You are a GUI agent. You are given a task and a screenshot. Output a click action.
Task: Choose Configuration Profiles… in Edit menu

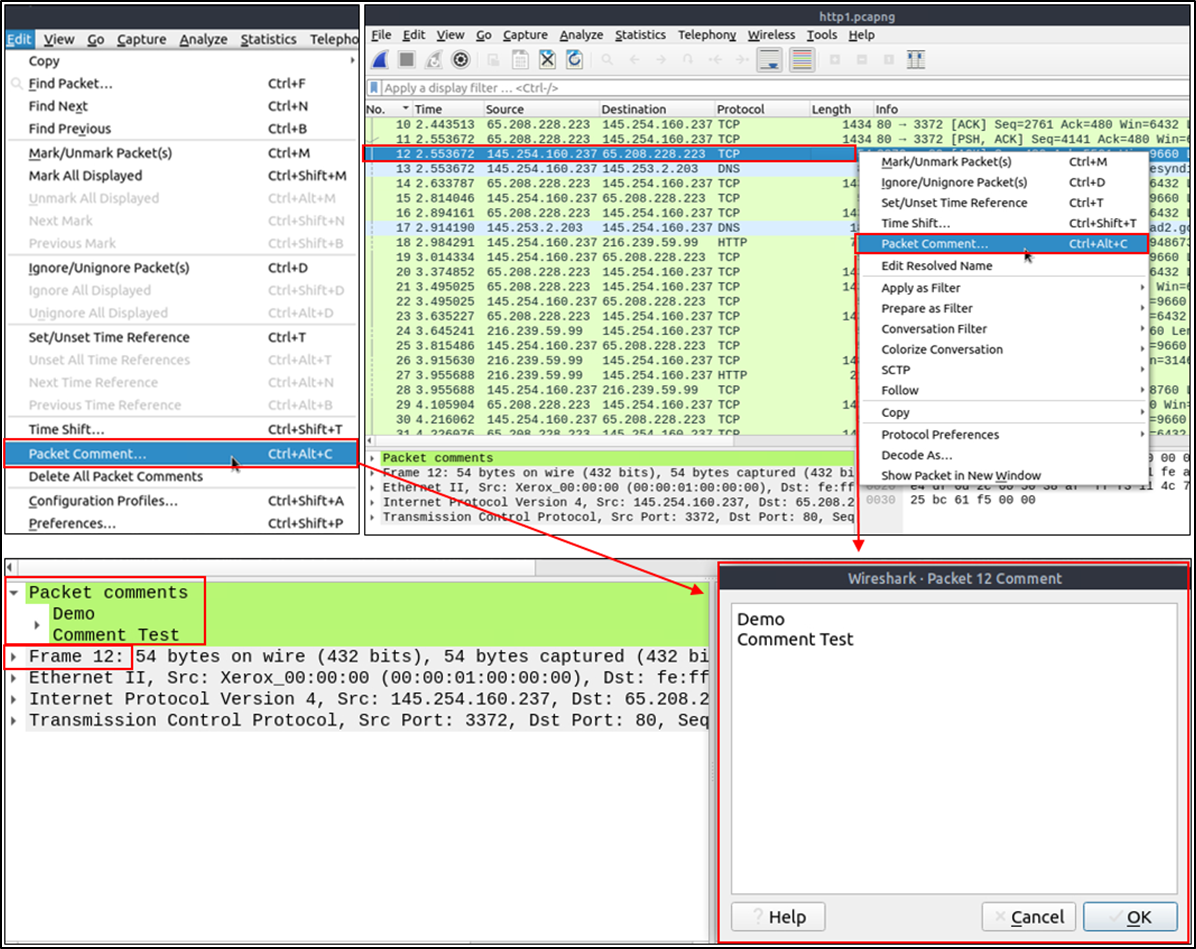pos(182,500)
